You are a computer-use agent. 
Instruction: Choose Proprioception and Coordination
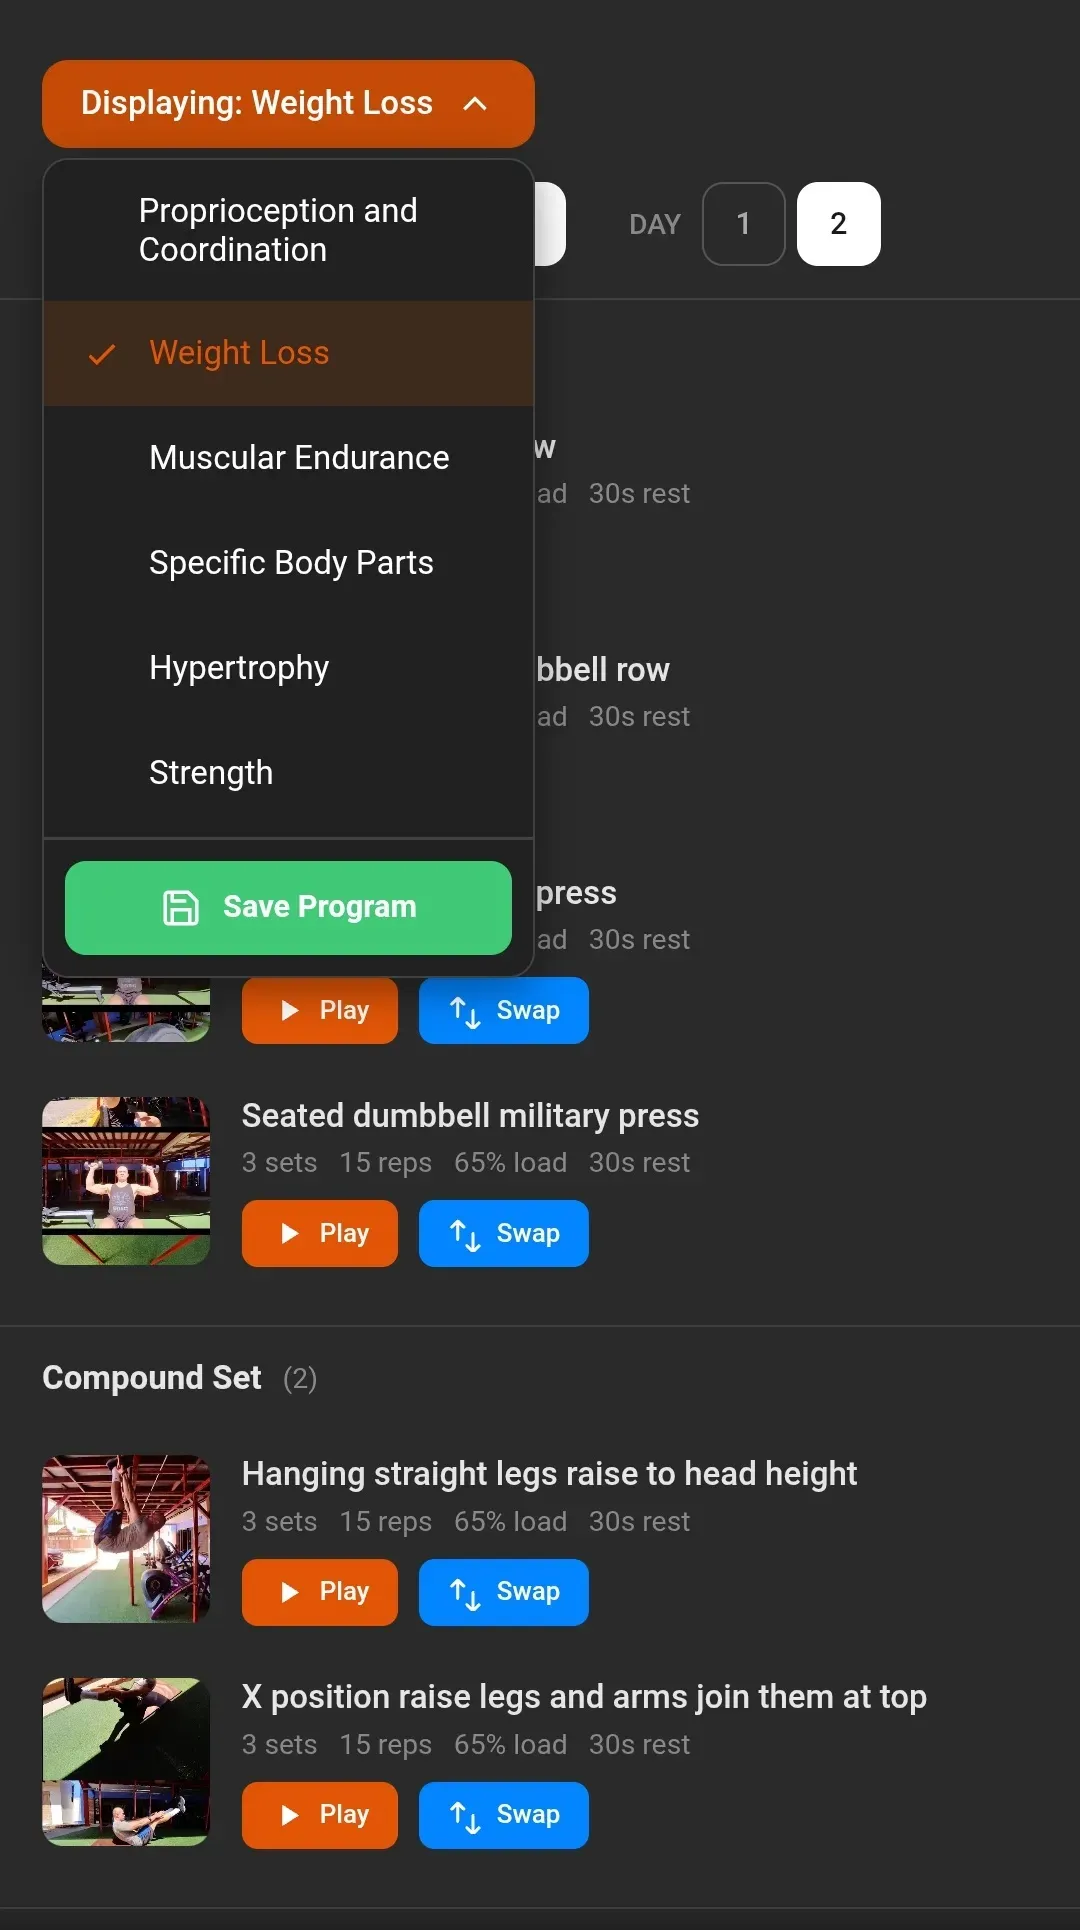click(279, 230)
